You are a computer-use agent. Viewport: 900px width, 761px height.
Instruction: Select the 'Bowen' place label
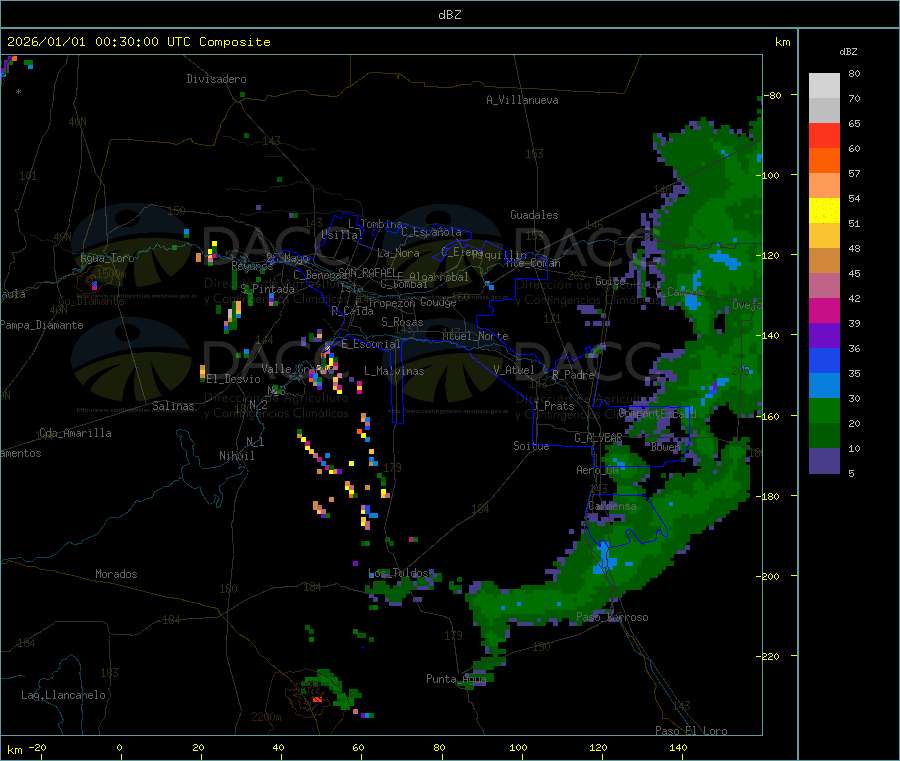click(666, 446)
